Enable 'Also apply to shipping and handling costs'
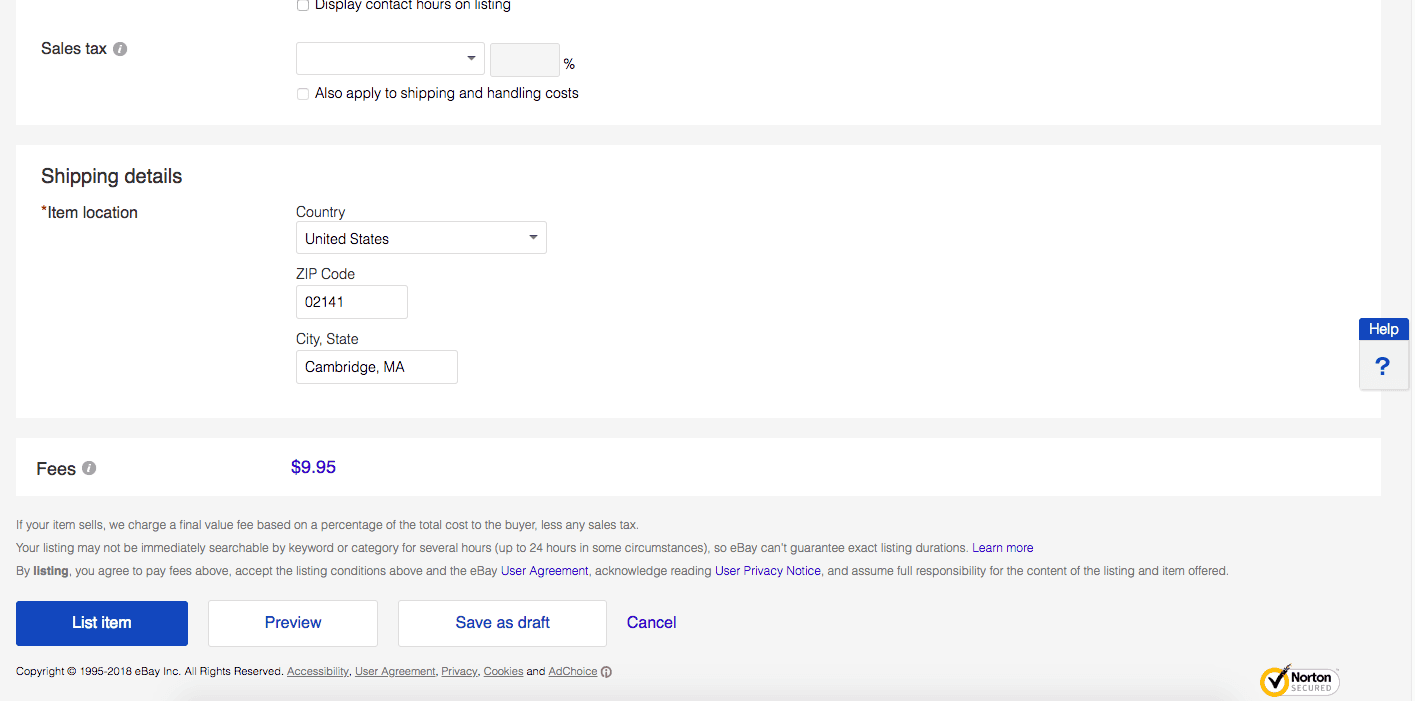The height and width of the screenshot is (701, 1415). pos(303,94)
